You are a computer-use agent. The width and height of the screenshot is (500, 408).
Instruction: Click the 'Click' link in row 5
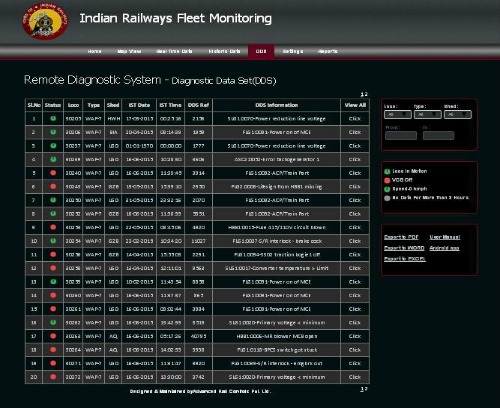tap(355, 173)
